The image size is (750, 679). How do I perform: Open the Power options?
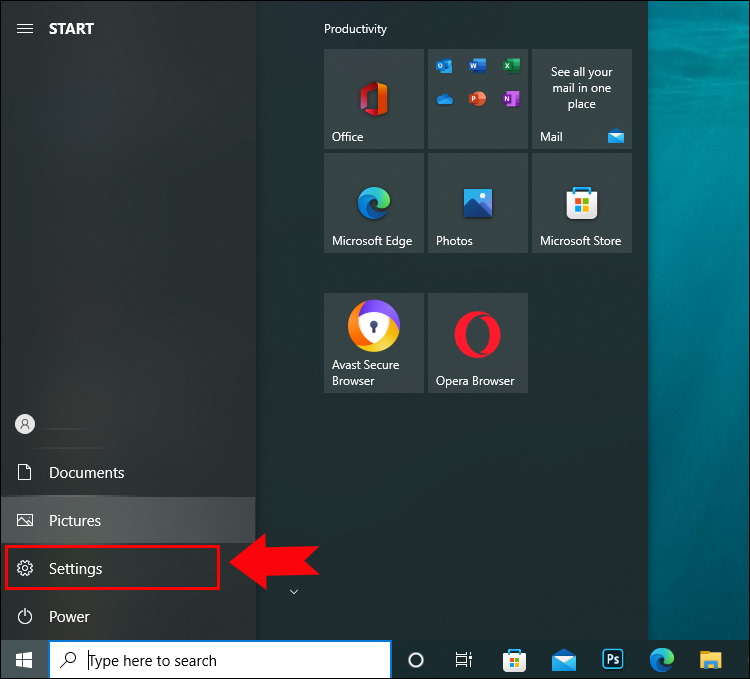[x=128, y=616]
